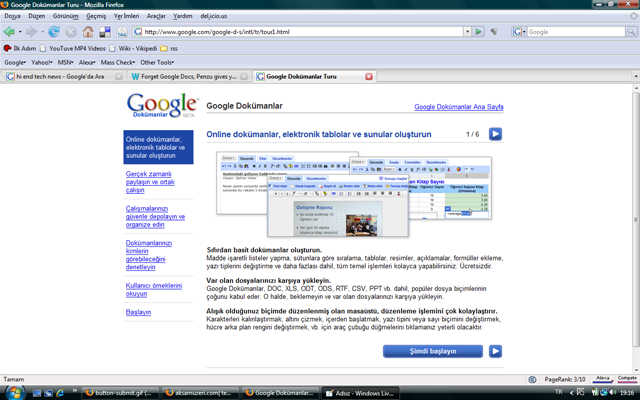
Task: Close the Google Dokümanlar Turu tab
Action: [369, 76]
